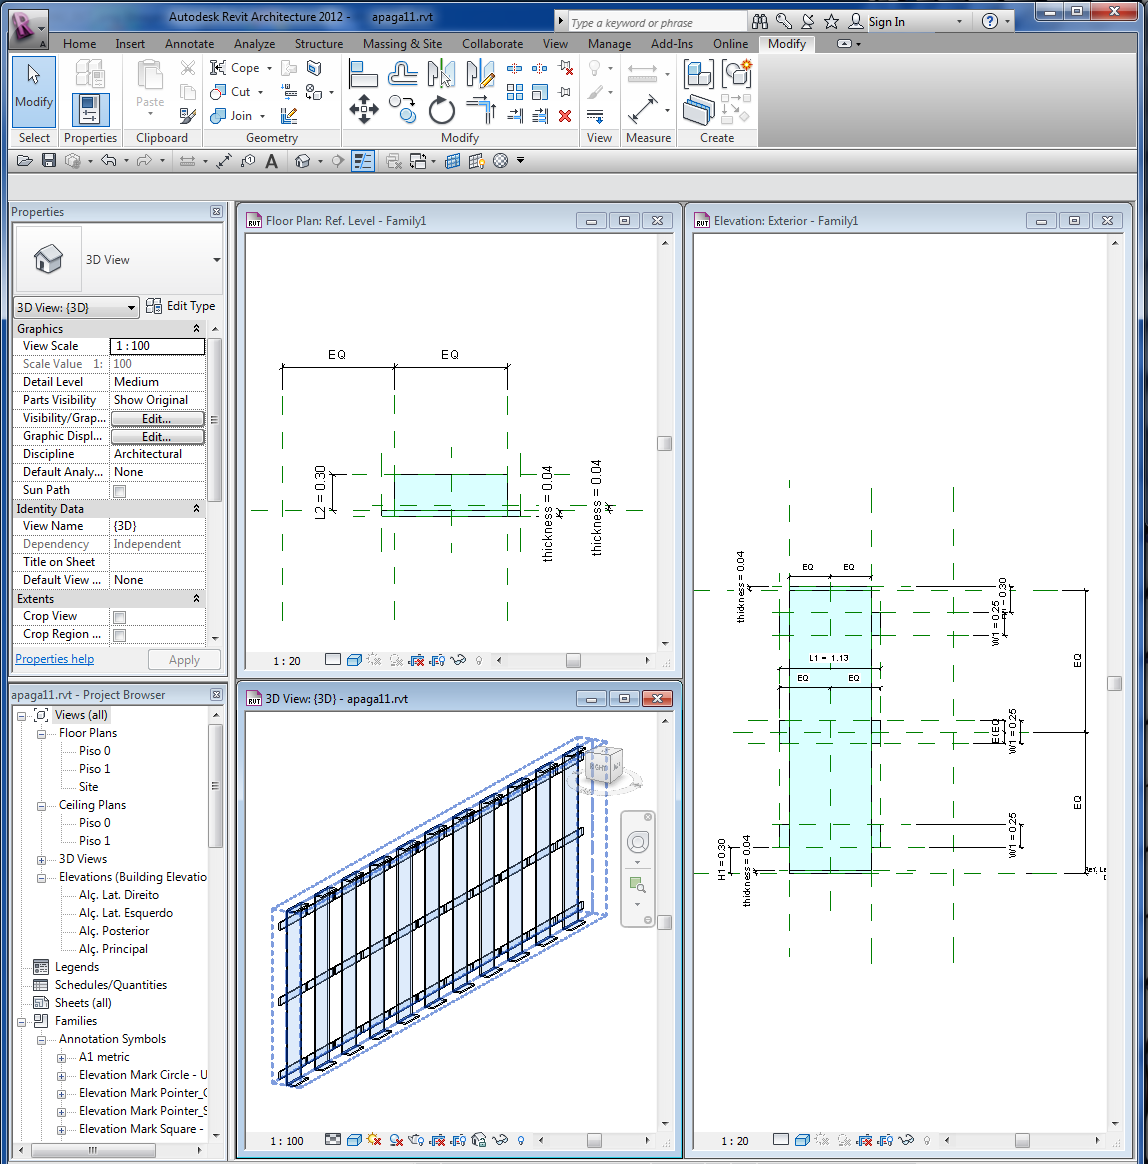Select the Modify arrow tool
The height and width of the screenshot is (1164, 1148).
pyautogui.click(x=33, y=90)
